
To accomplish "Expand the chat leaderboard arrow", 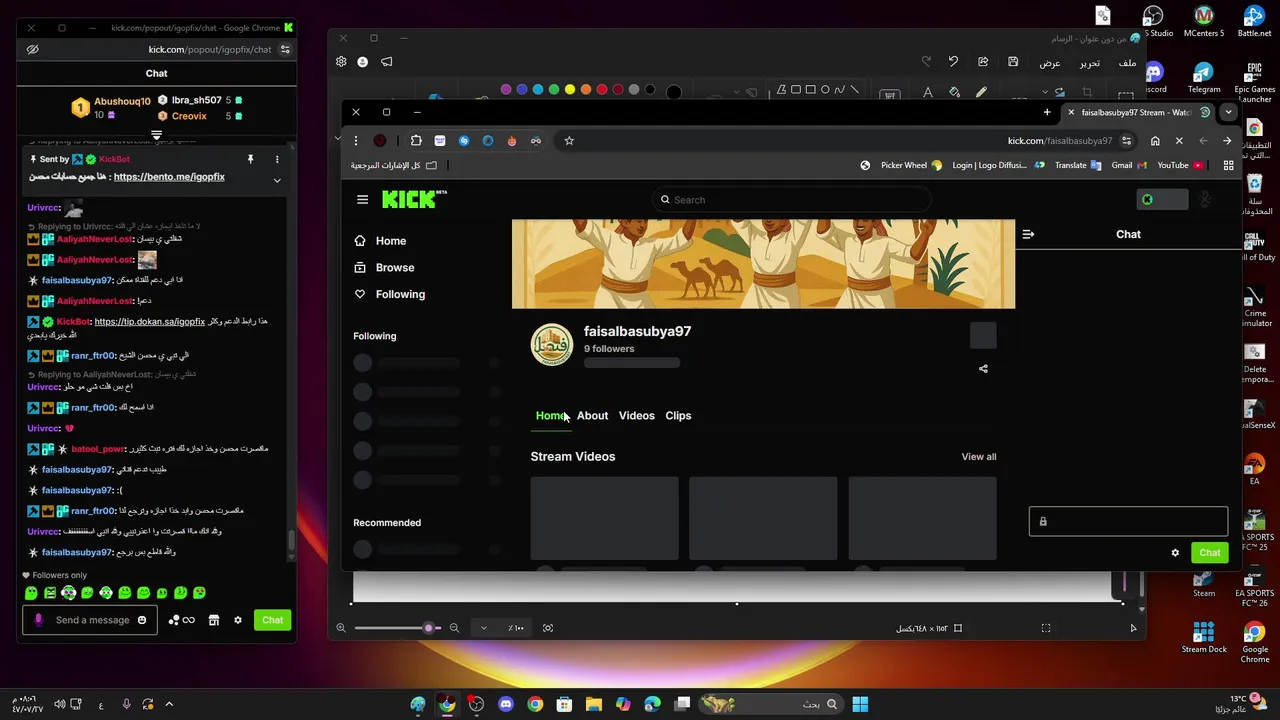I will 156,135.
